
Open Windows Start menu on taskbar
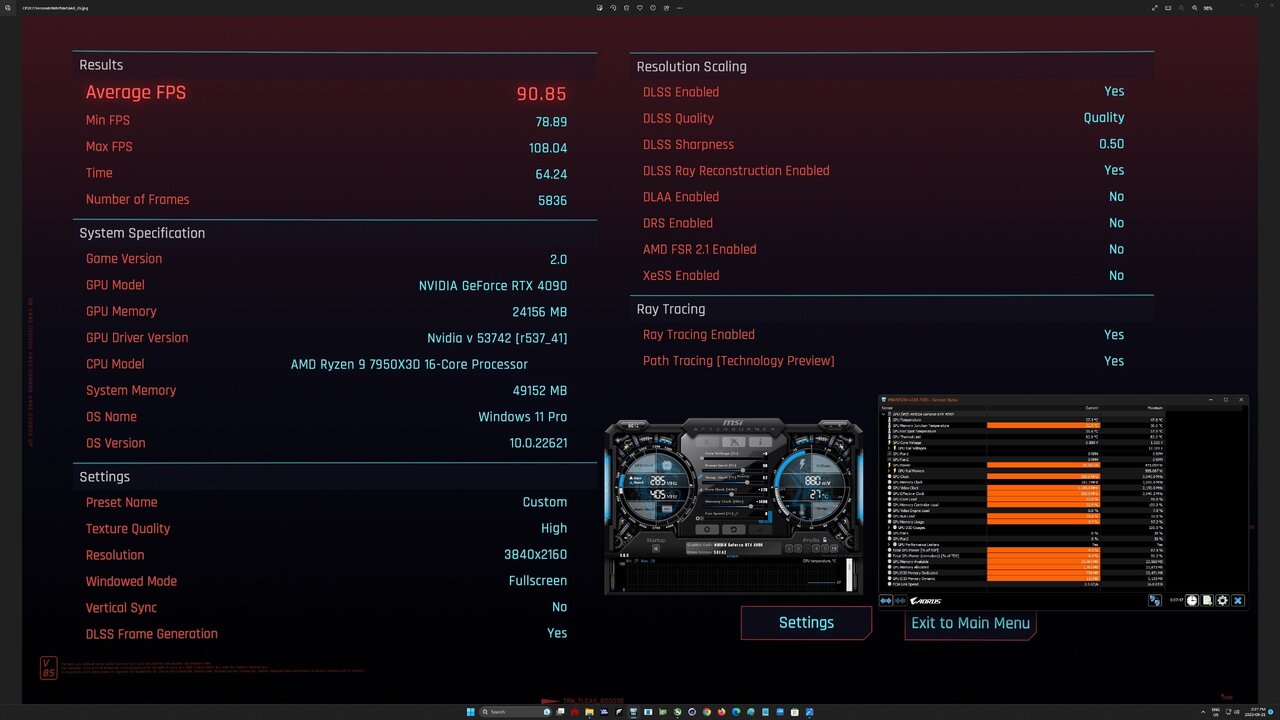(469, 712)
